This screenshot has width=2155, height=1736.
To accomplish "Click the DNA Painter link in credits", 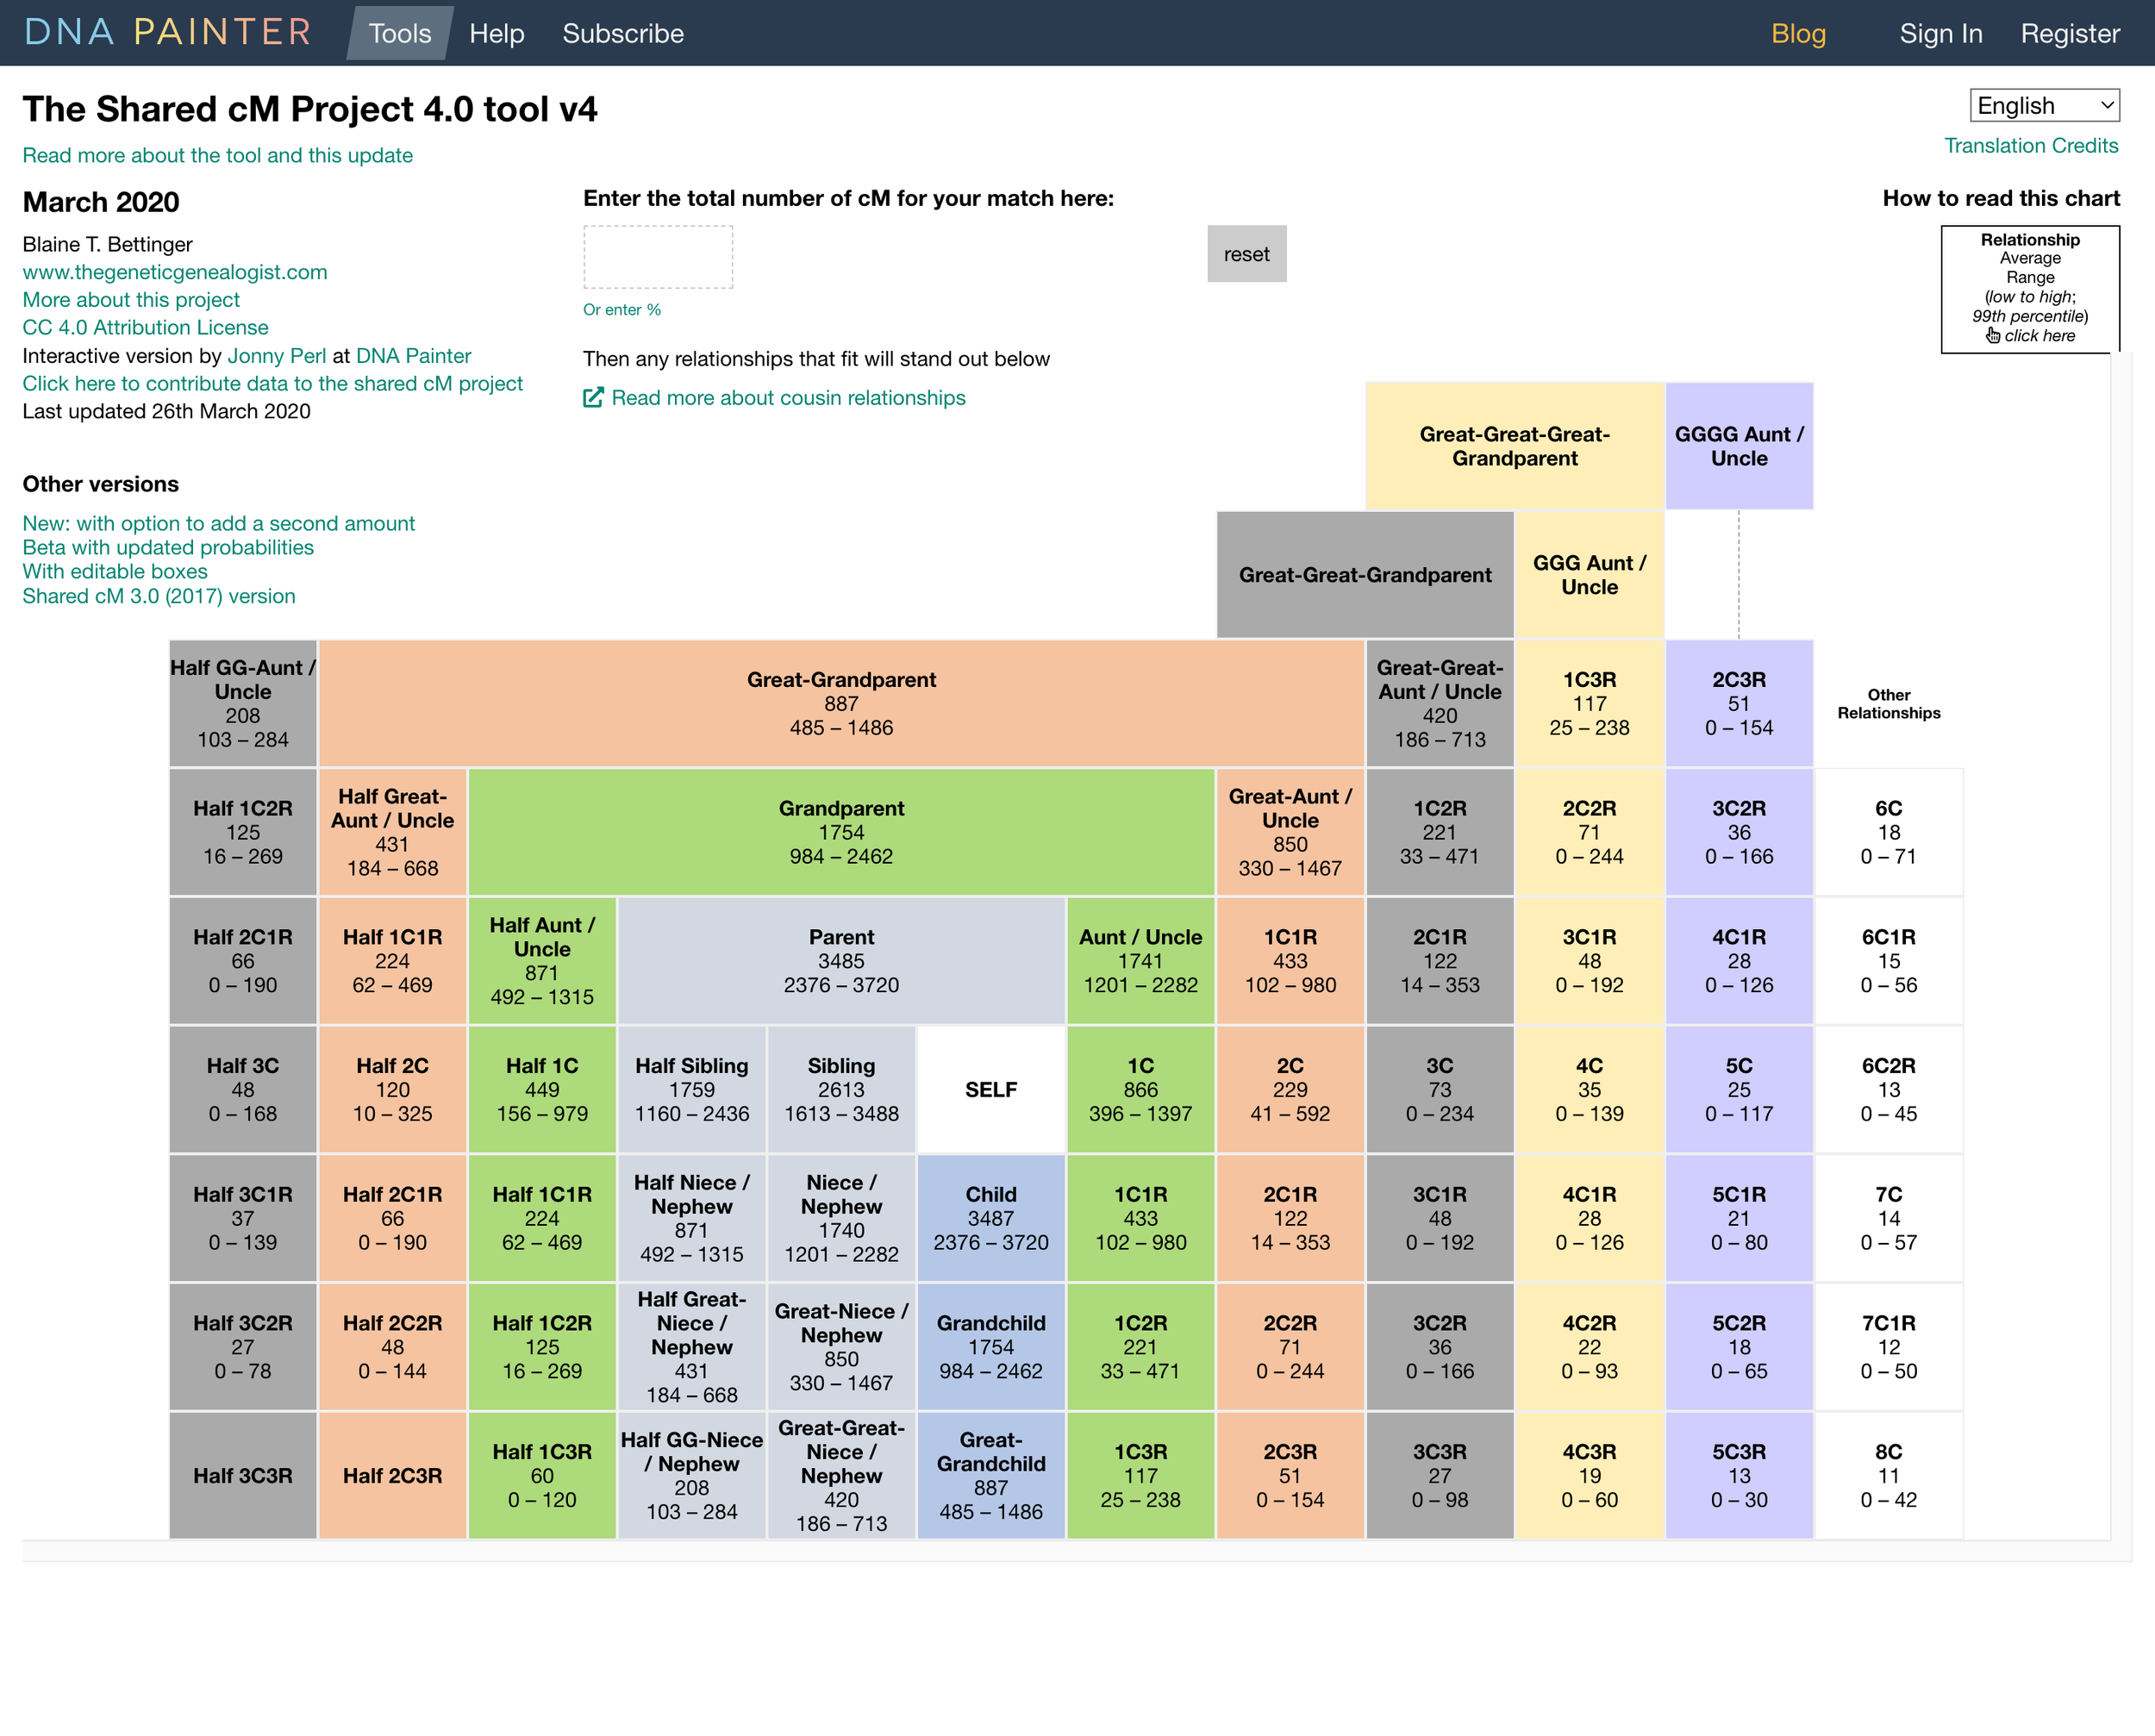I will (413, 356).
